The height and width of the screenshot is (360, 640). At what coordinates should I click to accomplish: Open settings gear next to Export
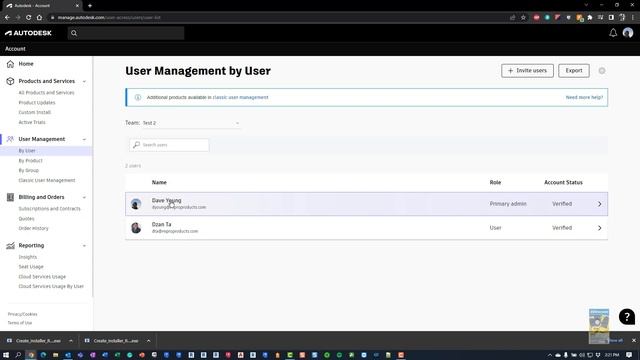coord(602,71)
